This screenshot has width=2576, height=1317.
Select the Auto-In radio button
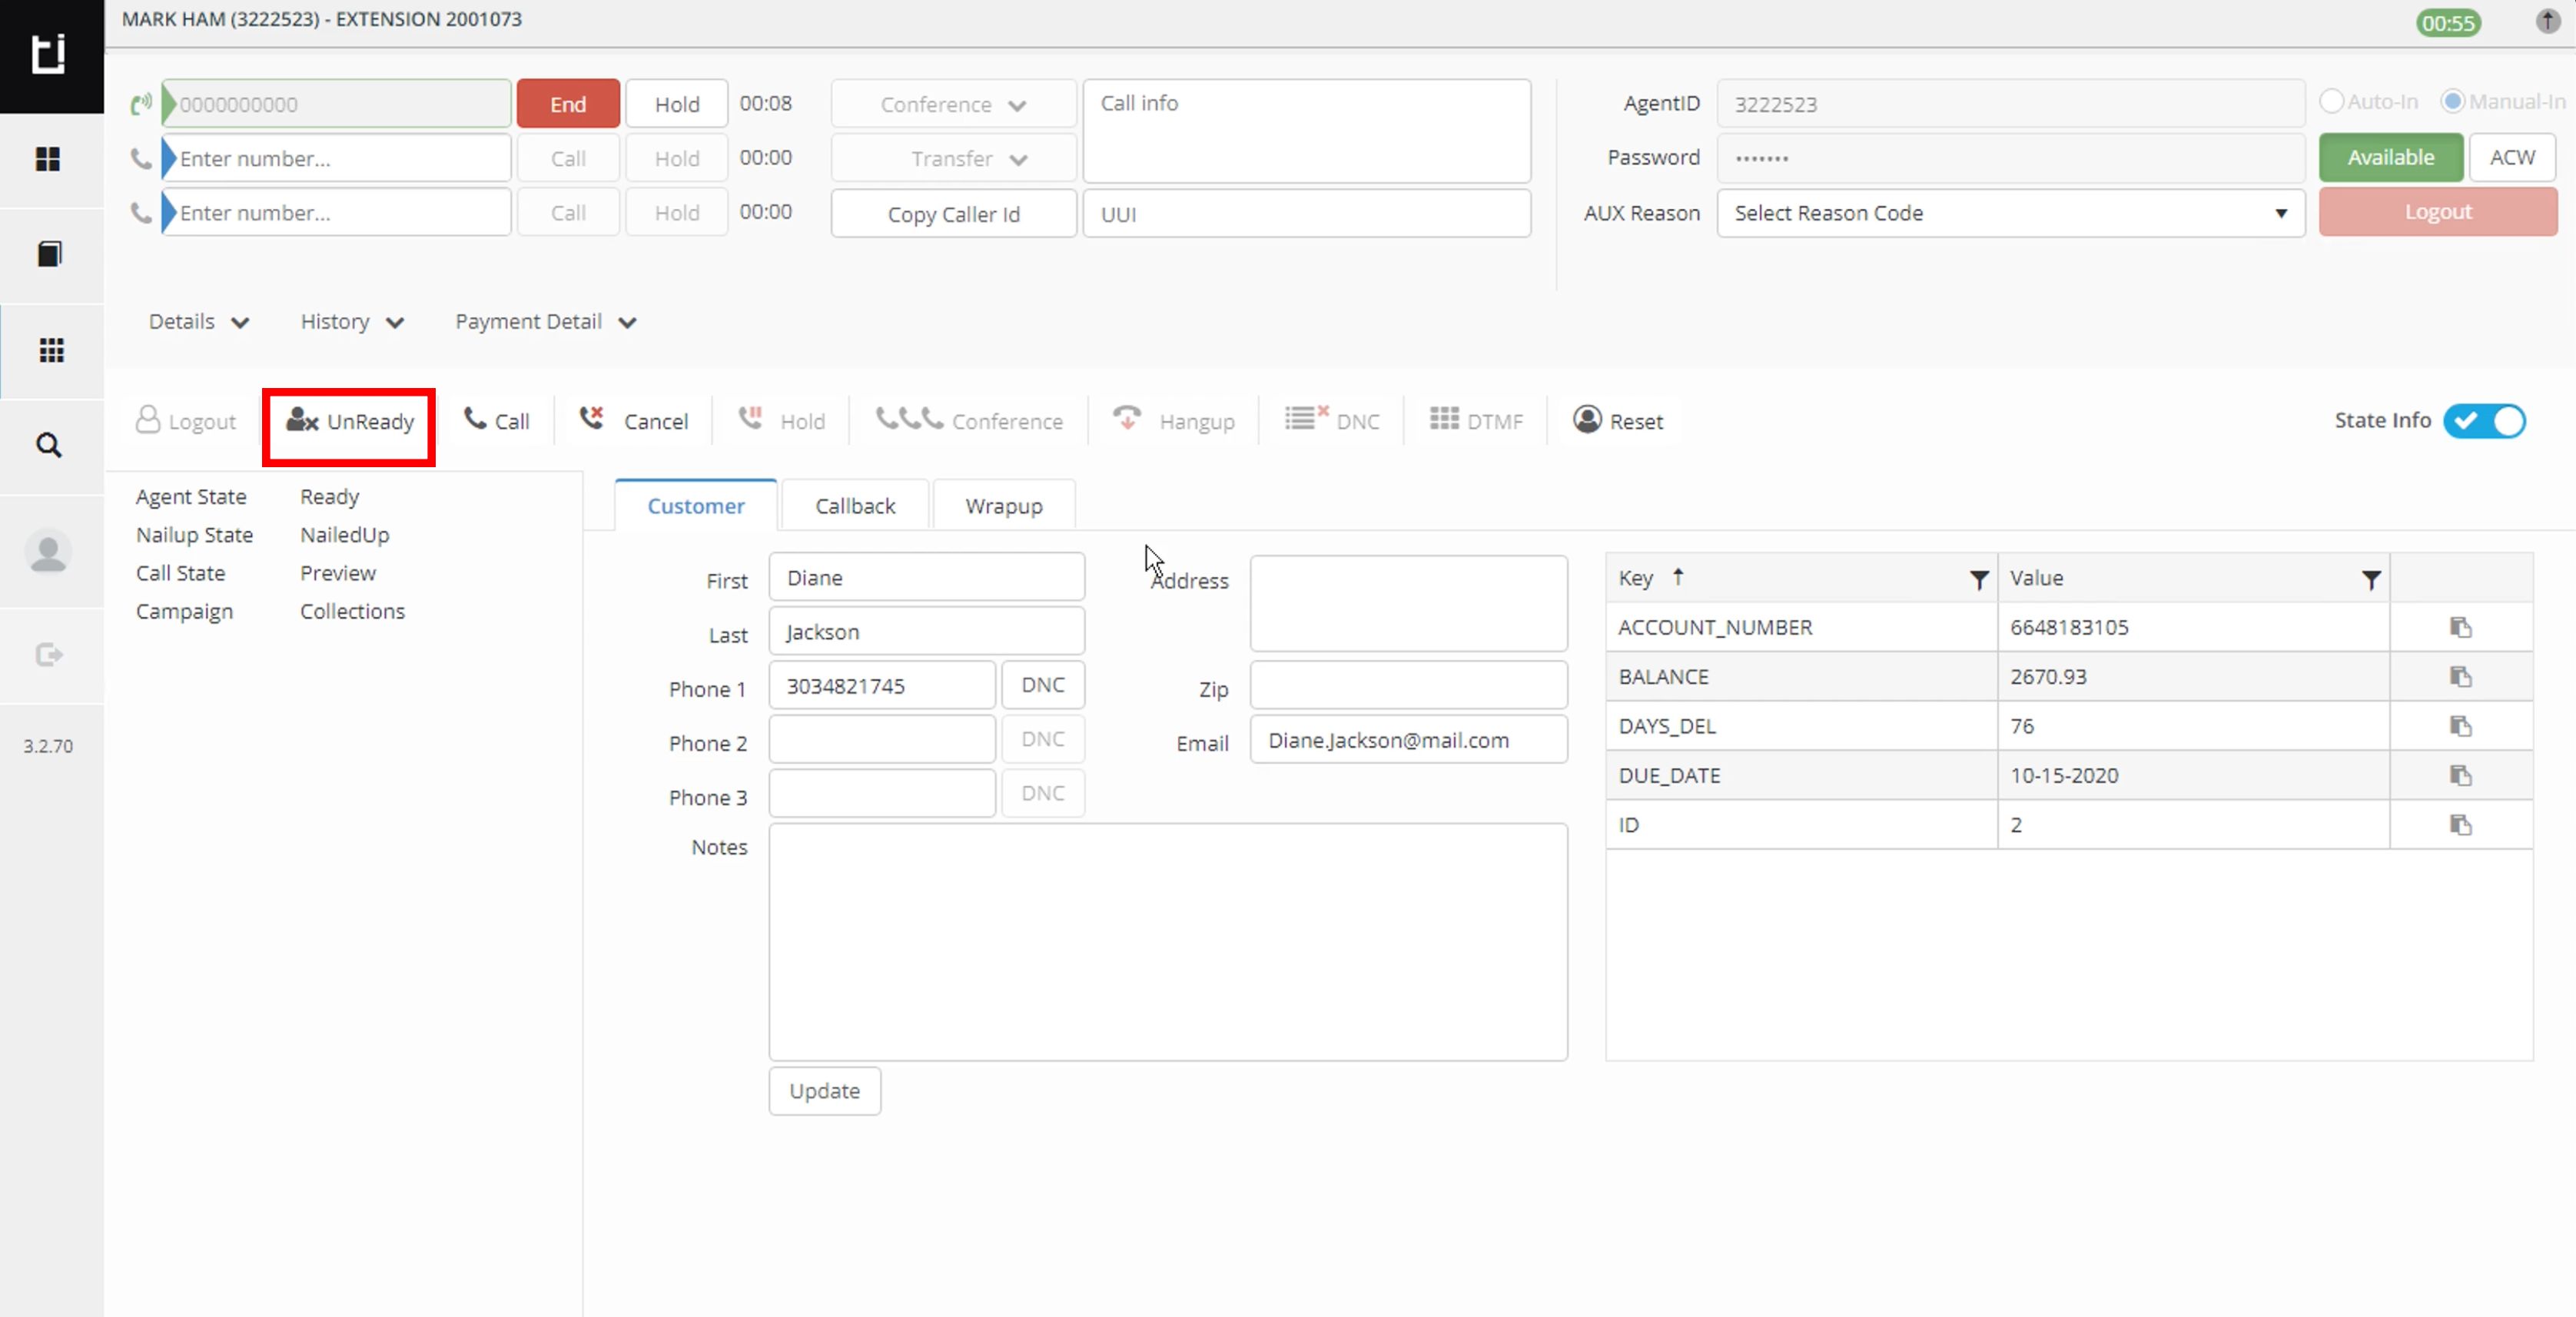(x=2331, y=101)
